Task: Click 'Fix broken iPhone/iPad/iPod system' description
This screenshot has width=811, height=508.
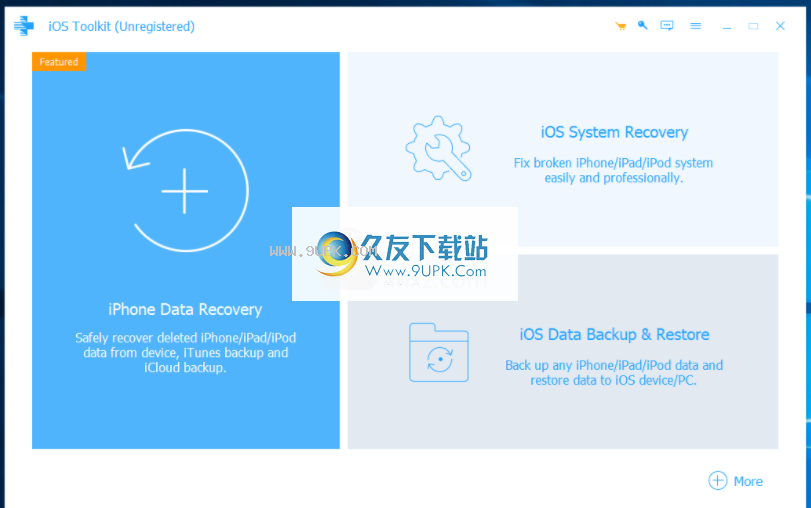Action: point(613,170)
